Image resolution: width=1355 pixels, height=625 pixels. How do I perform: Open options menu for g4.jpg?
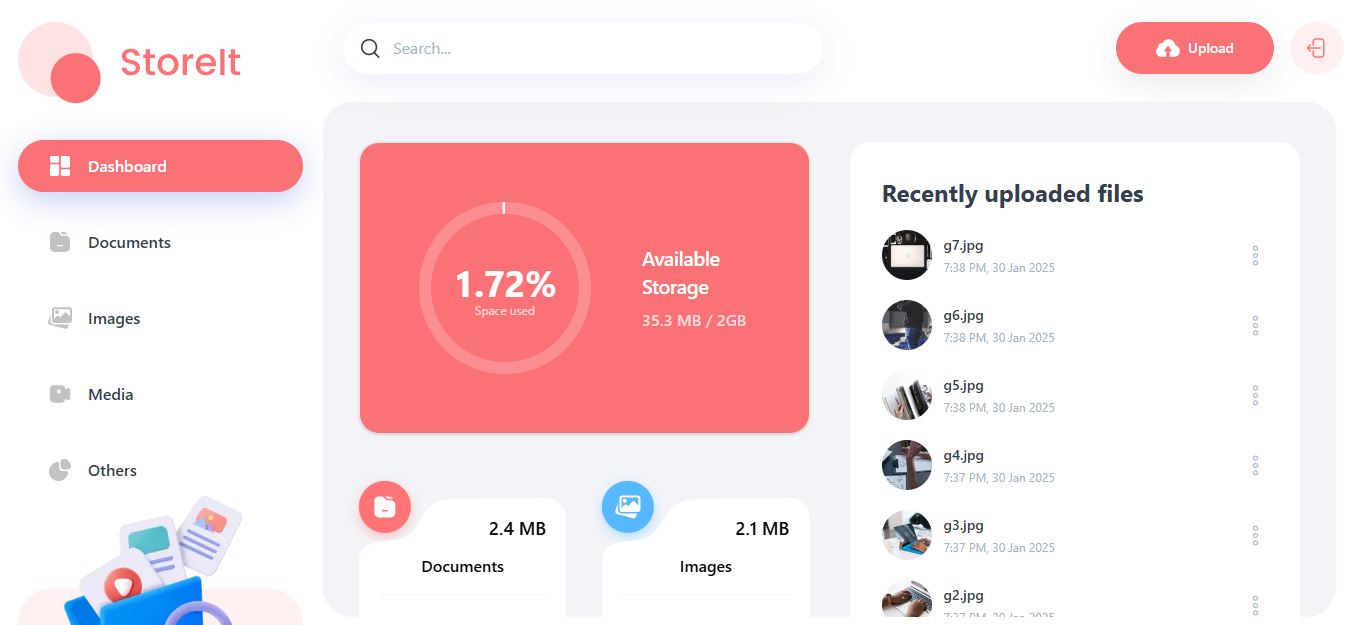[x=1255, y=465]
